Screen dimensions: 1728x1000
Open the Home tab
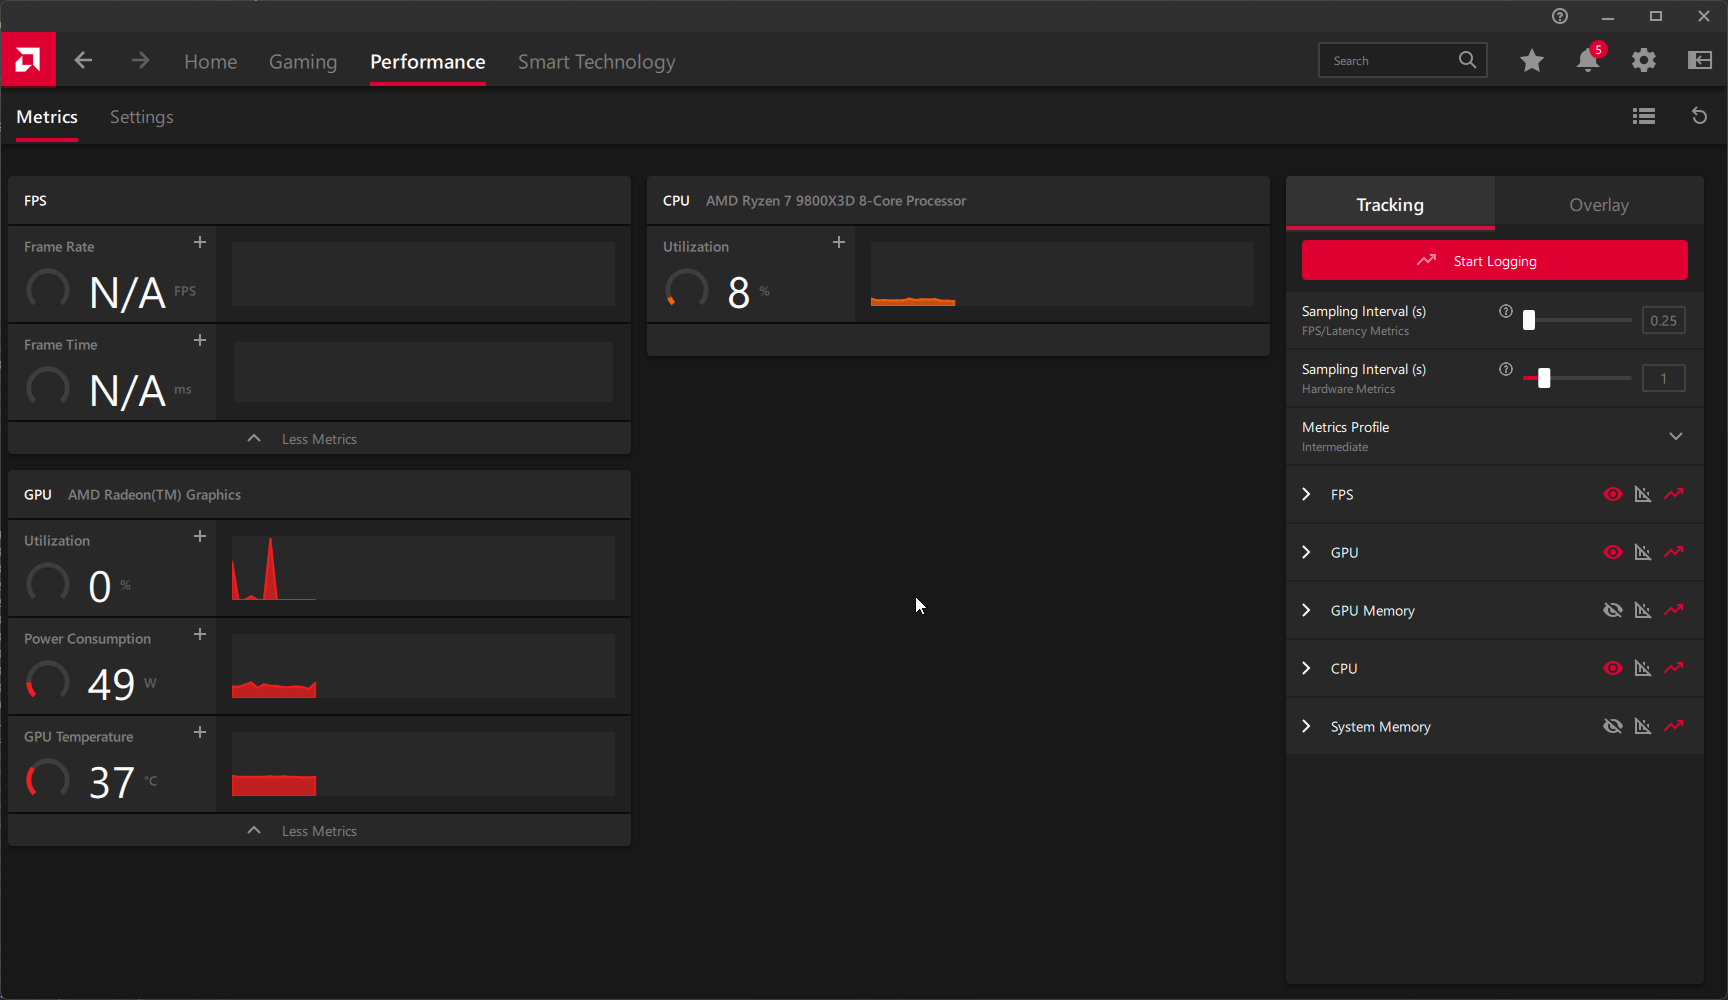[211, 62]
